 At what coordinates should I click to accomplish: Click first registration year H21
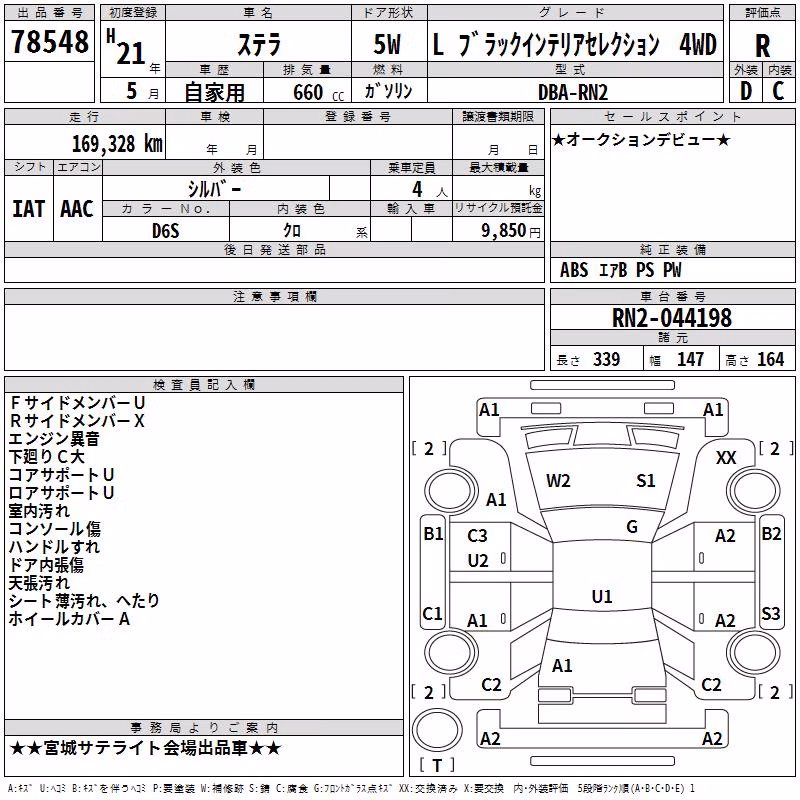(133, 50)
